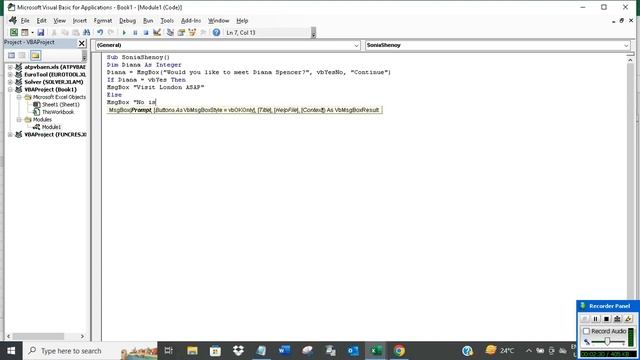Viewport: 640px width, 360px height.
Task: Expand EuroTool project node
Action: point(10,74)
